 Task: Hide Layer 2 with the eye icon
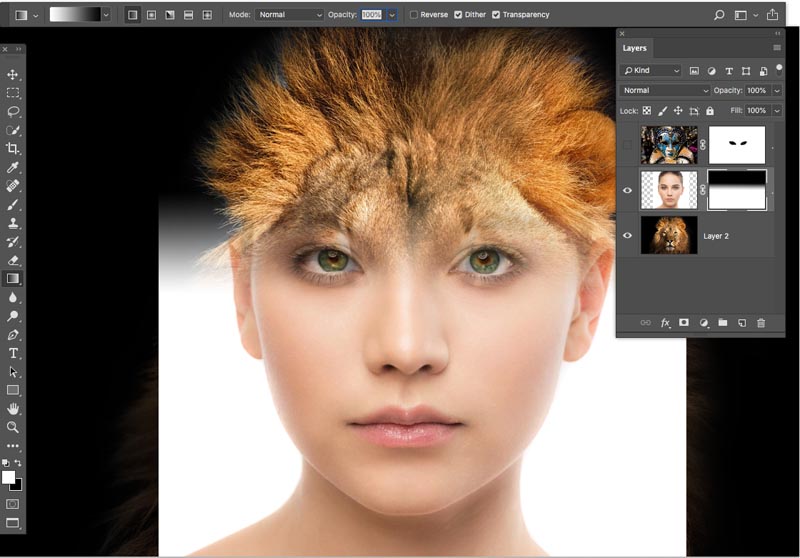pyautogui.click(x=628, y=235)
